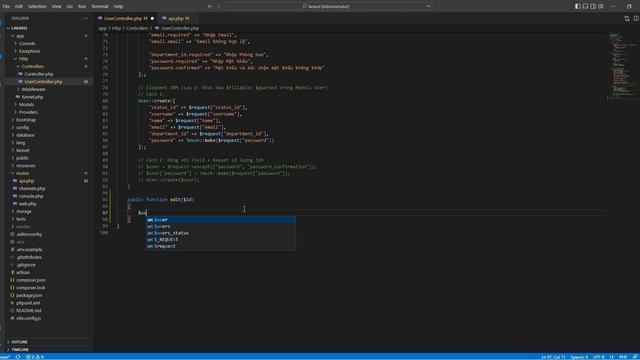Open channels.php under routes
640x360 pixels.
[31, 189]
